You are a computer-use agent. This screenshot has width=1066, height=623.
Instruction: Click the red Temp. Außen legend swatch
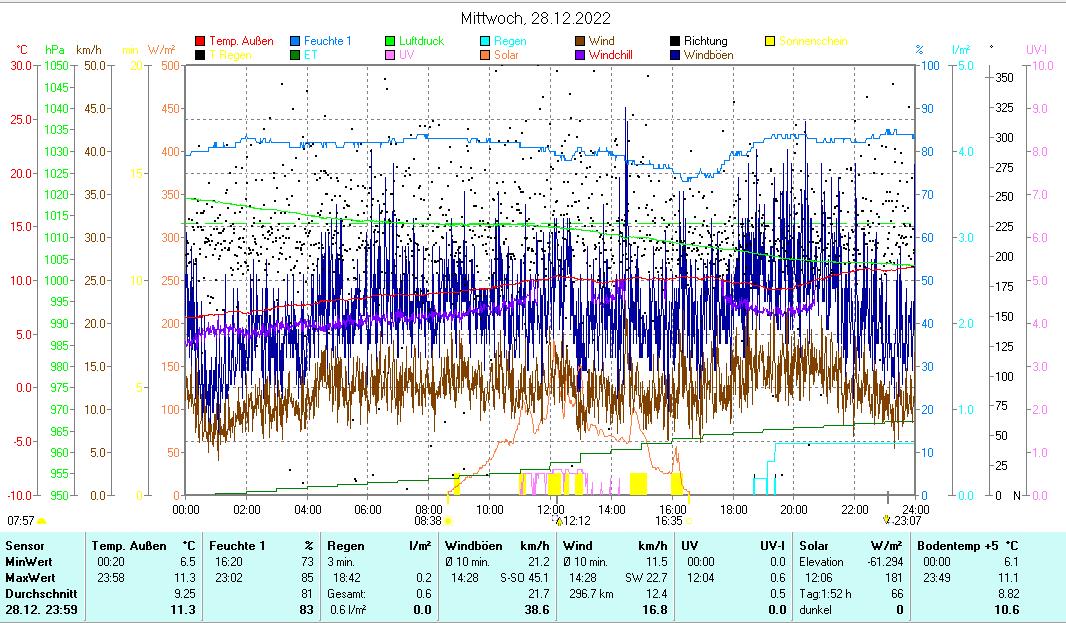coord(200,41)
